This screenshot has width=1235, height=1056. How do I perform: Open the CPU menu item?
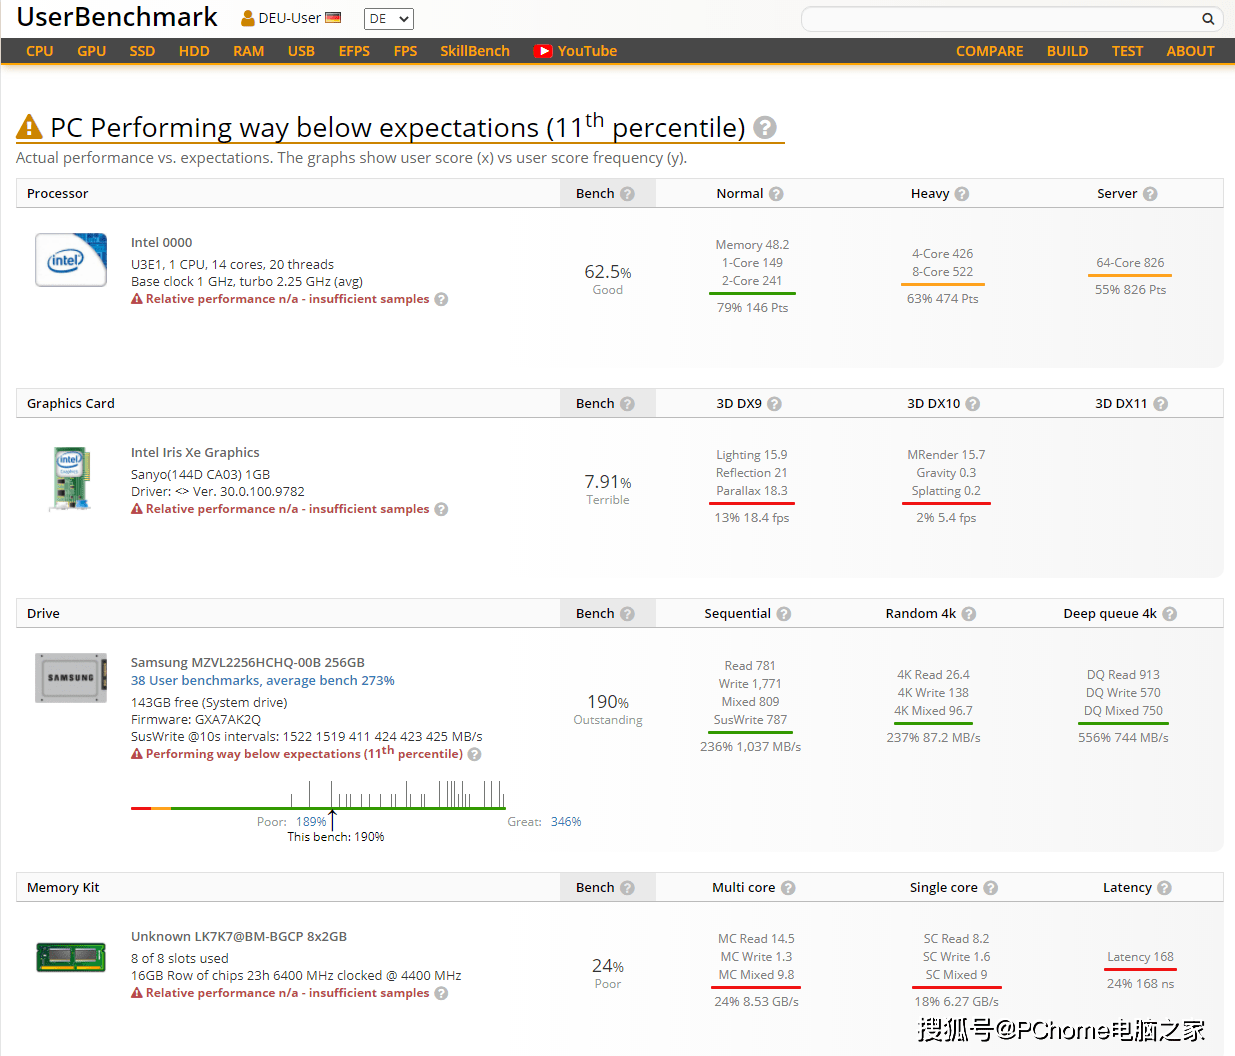(40, 51)
